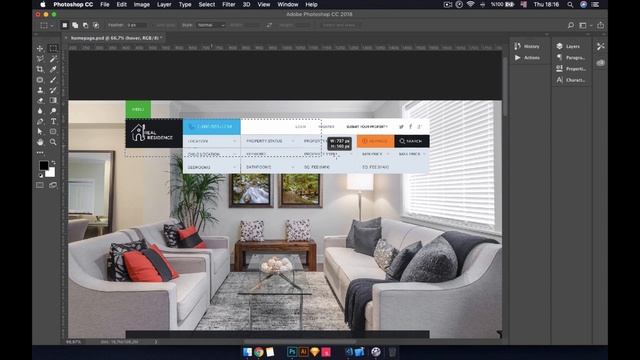Click the zoom percentage in status bar

pyautogui.click(x=73, y=342)
